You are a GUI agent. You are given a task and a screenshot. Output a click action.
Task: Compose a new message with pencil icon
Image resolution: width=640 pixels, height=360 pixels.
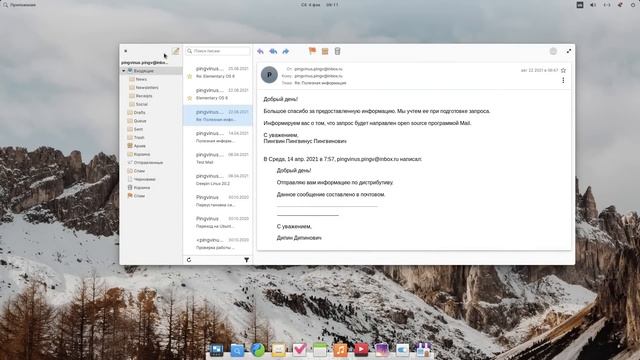(x=175, y=51)
